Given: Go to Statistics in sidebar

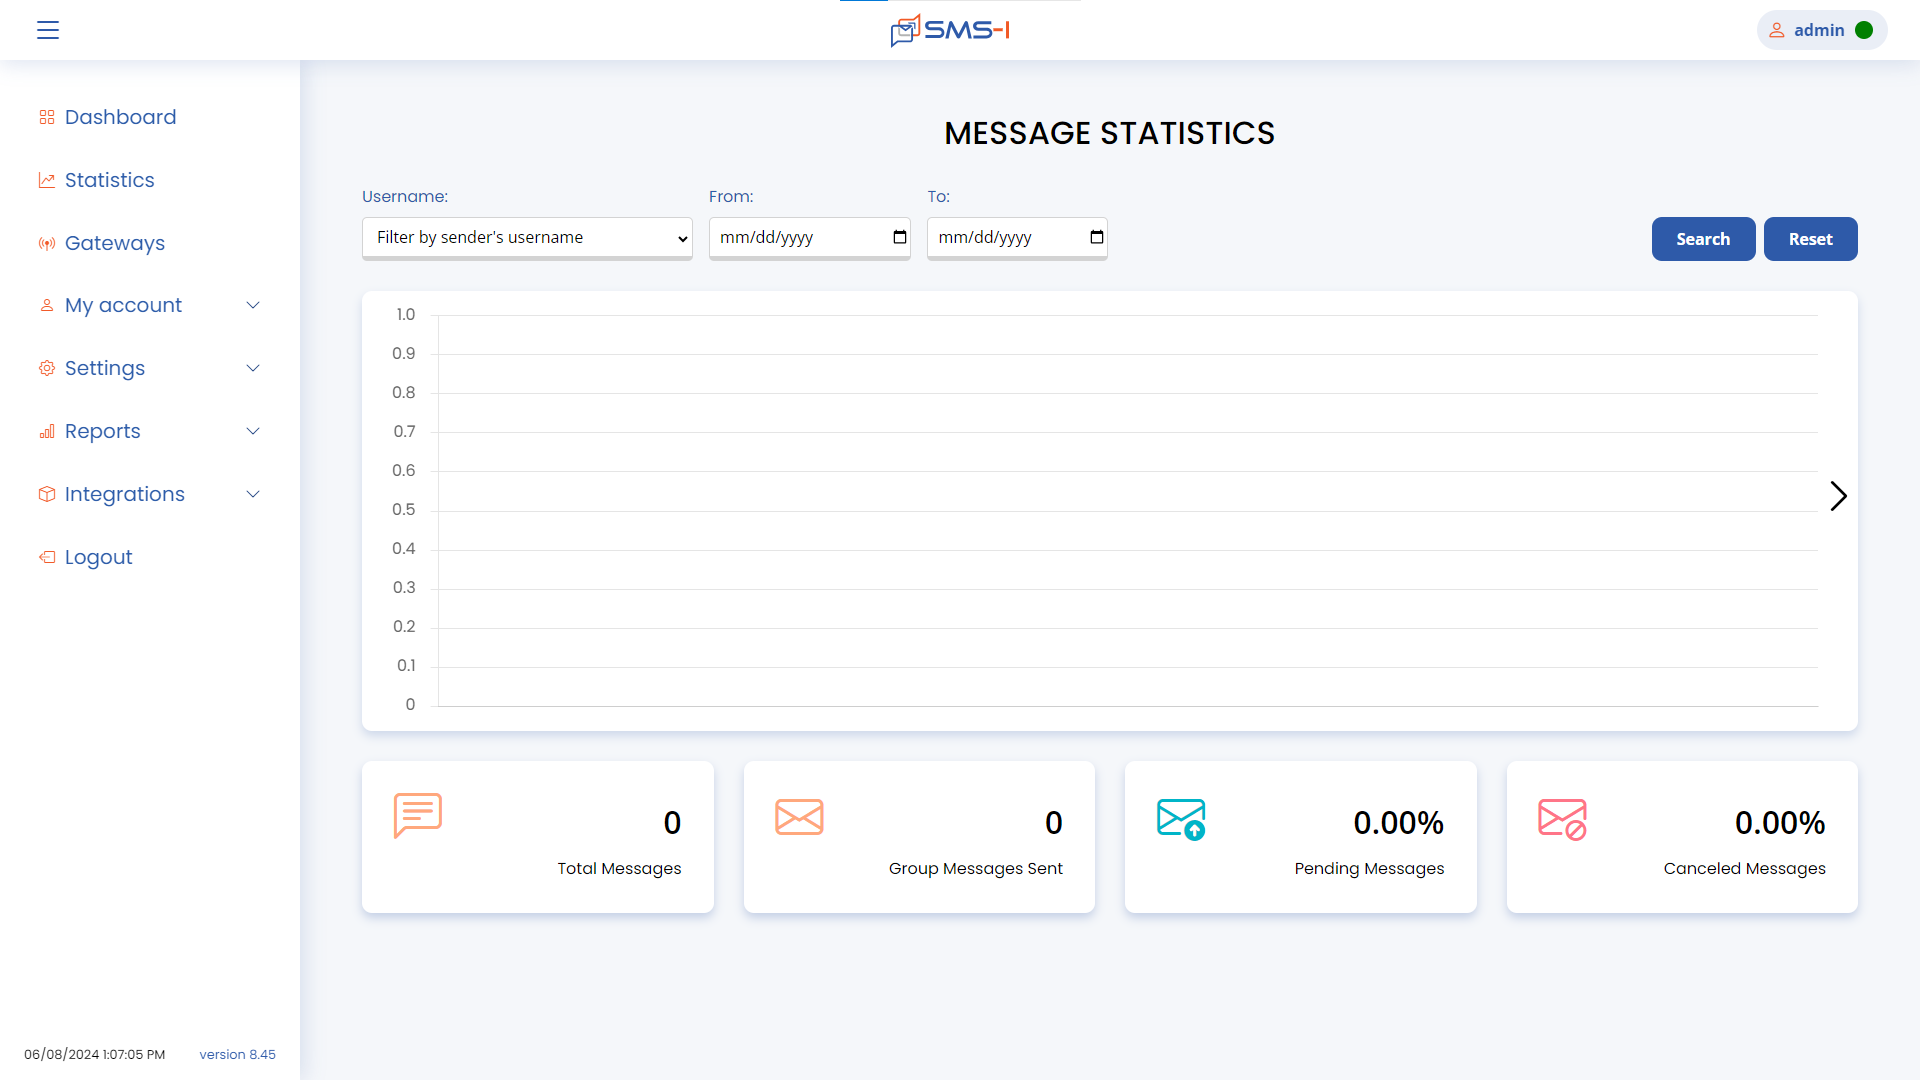Looking at the screenshot, I should point(110,180).
